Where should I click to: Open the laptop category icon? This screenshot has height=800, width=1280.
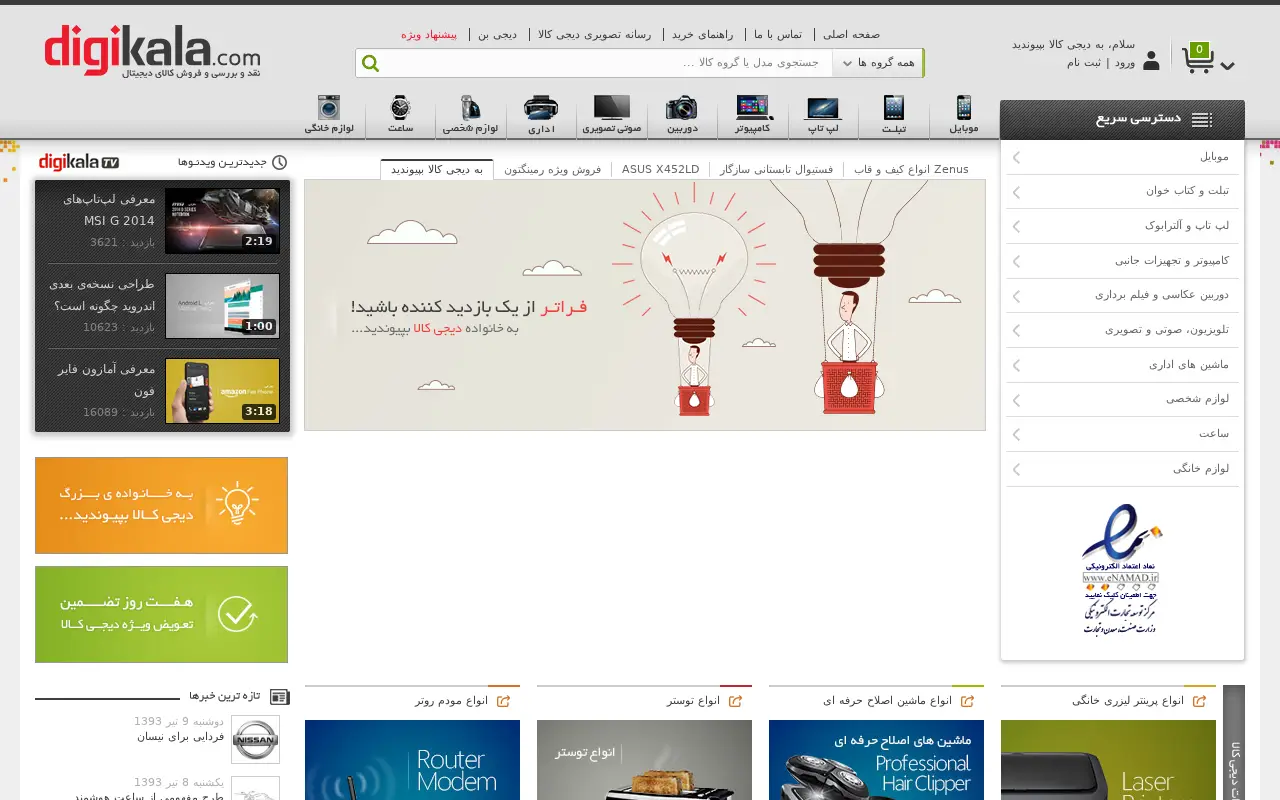(823, 109)
